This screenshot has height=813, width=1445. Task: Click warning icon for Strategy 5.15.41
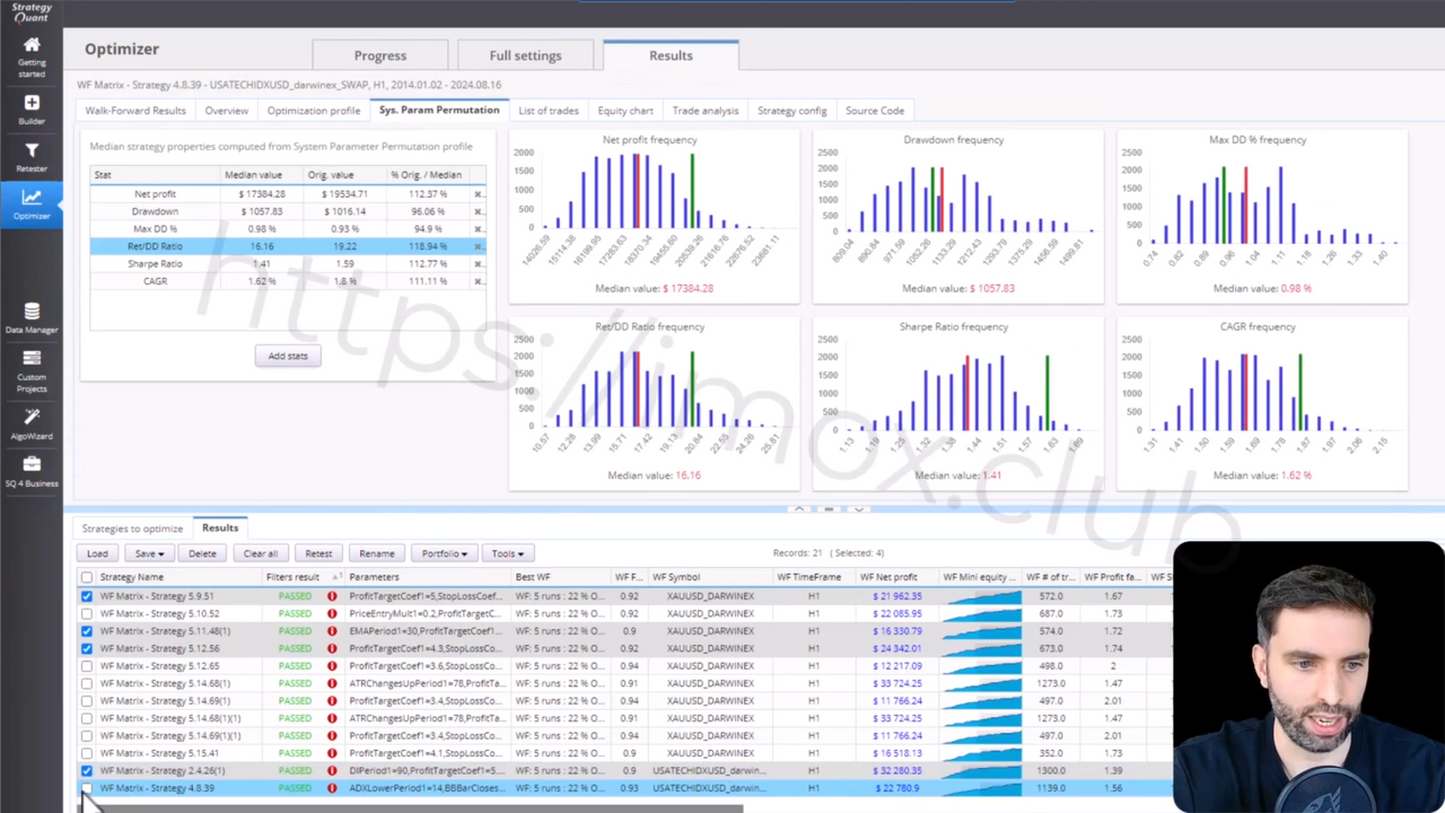click(x=332, y=753)
